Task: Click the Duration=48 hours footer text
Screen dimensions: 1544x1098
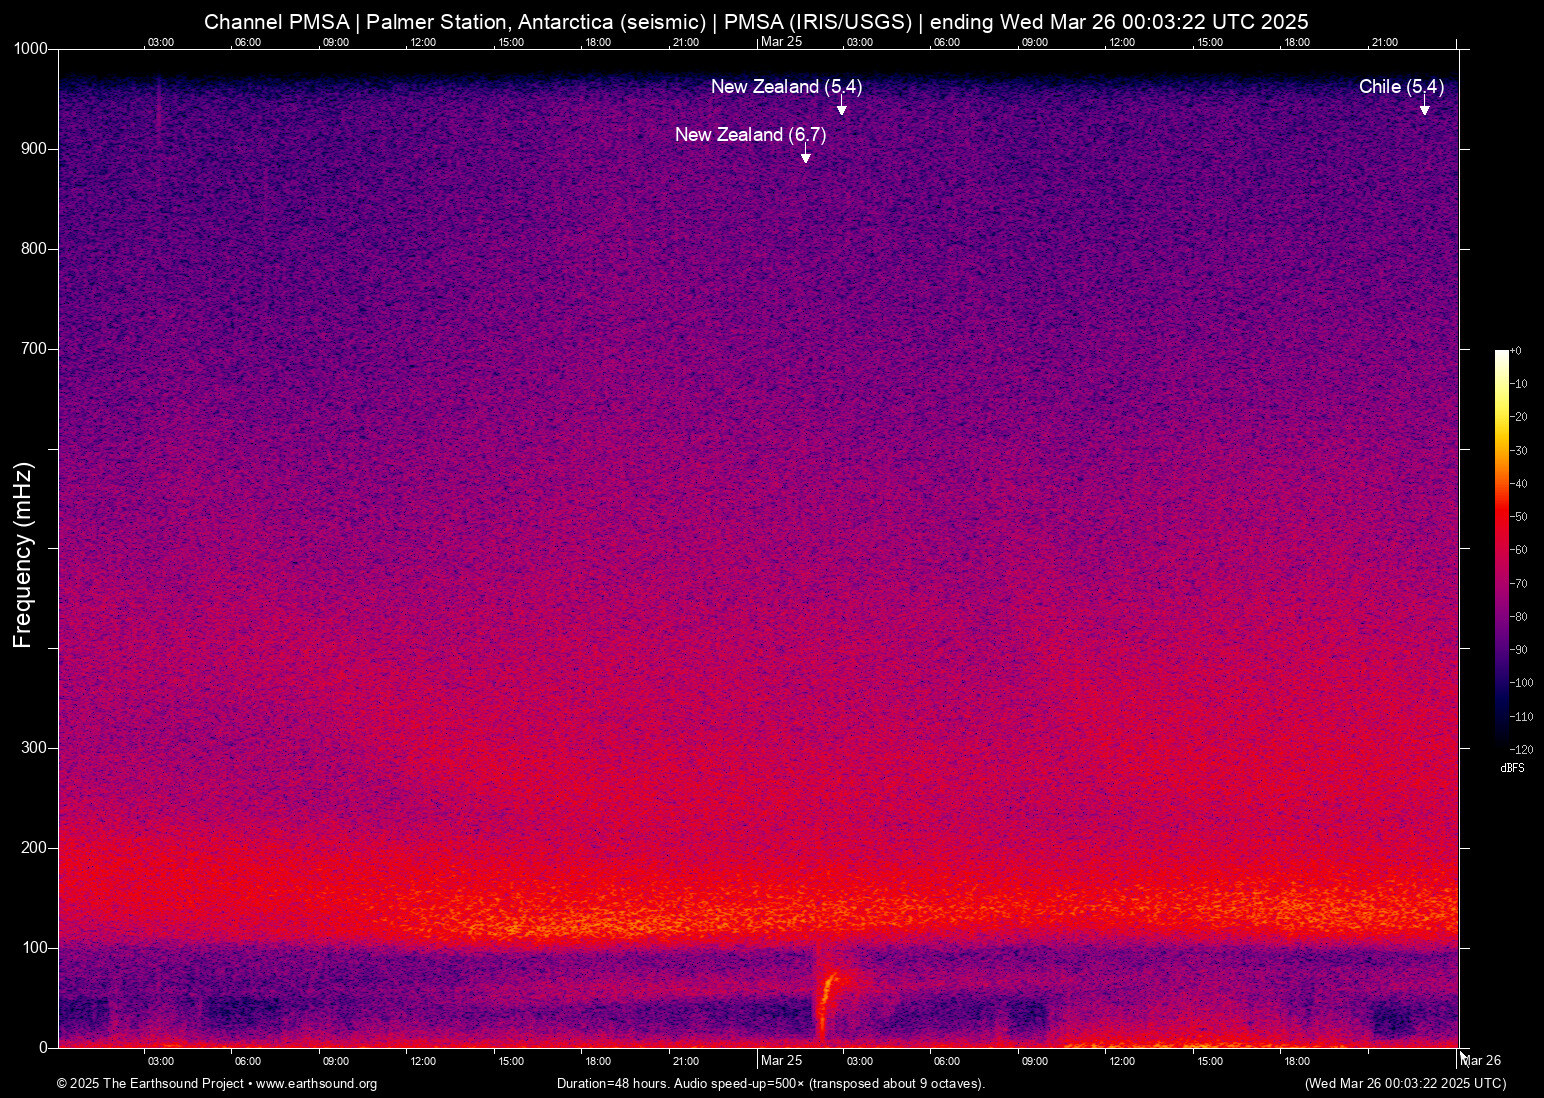Action: click(x=771, y=1084)
